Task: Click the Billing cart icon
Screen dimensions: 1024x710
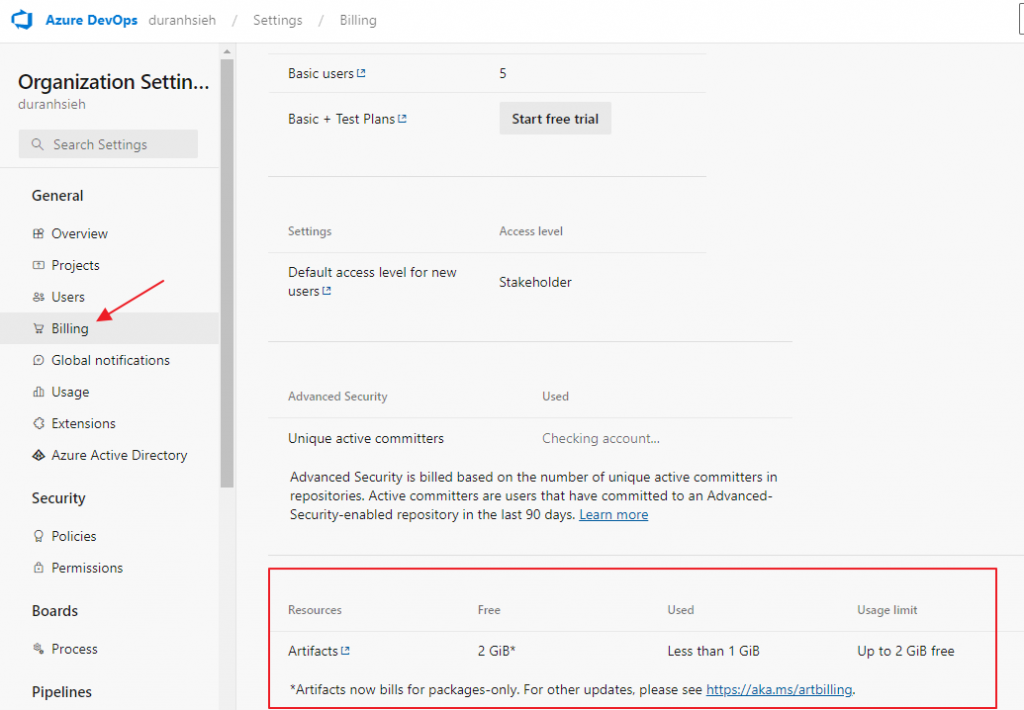Action: pyautogui.click(x=39, y=328)
